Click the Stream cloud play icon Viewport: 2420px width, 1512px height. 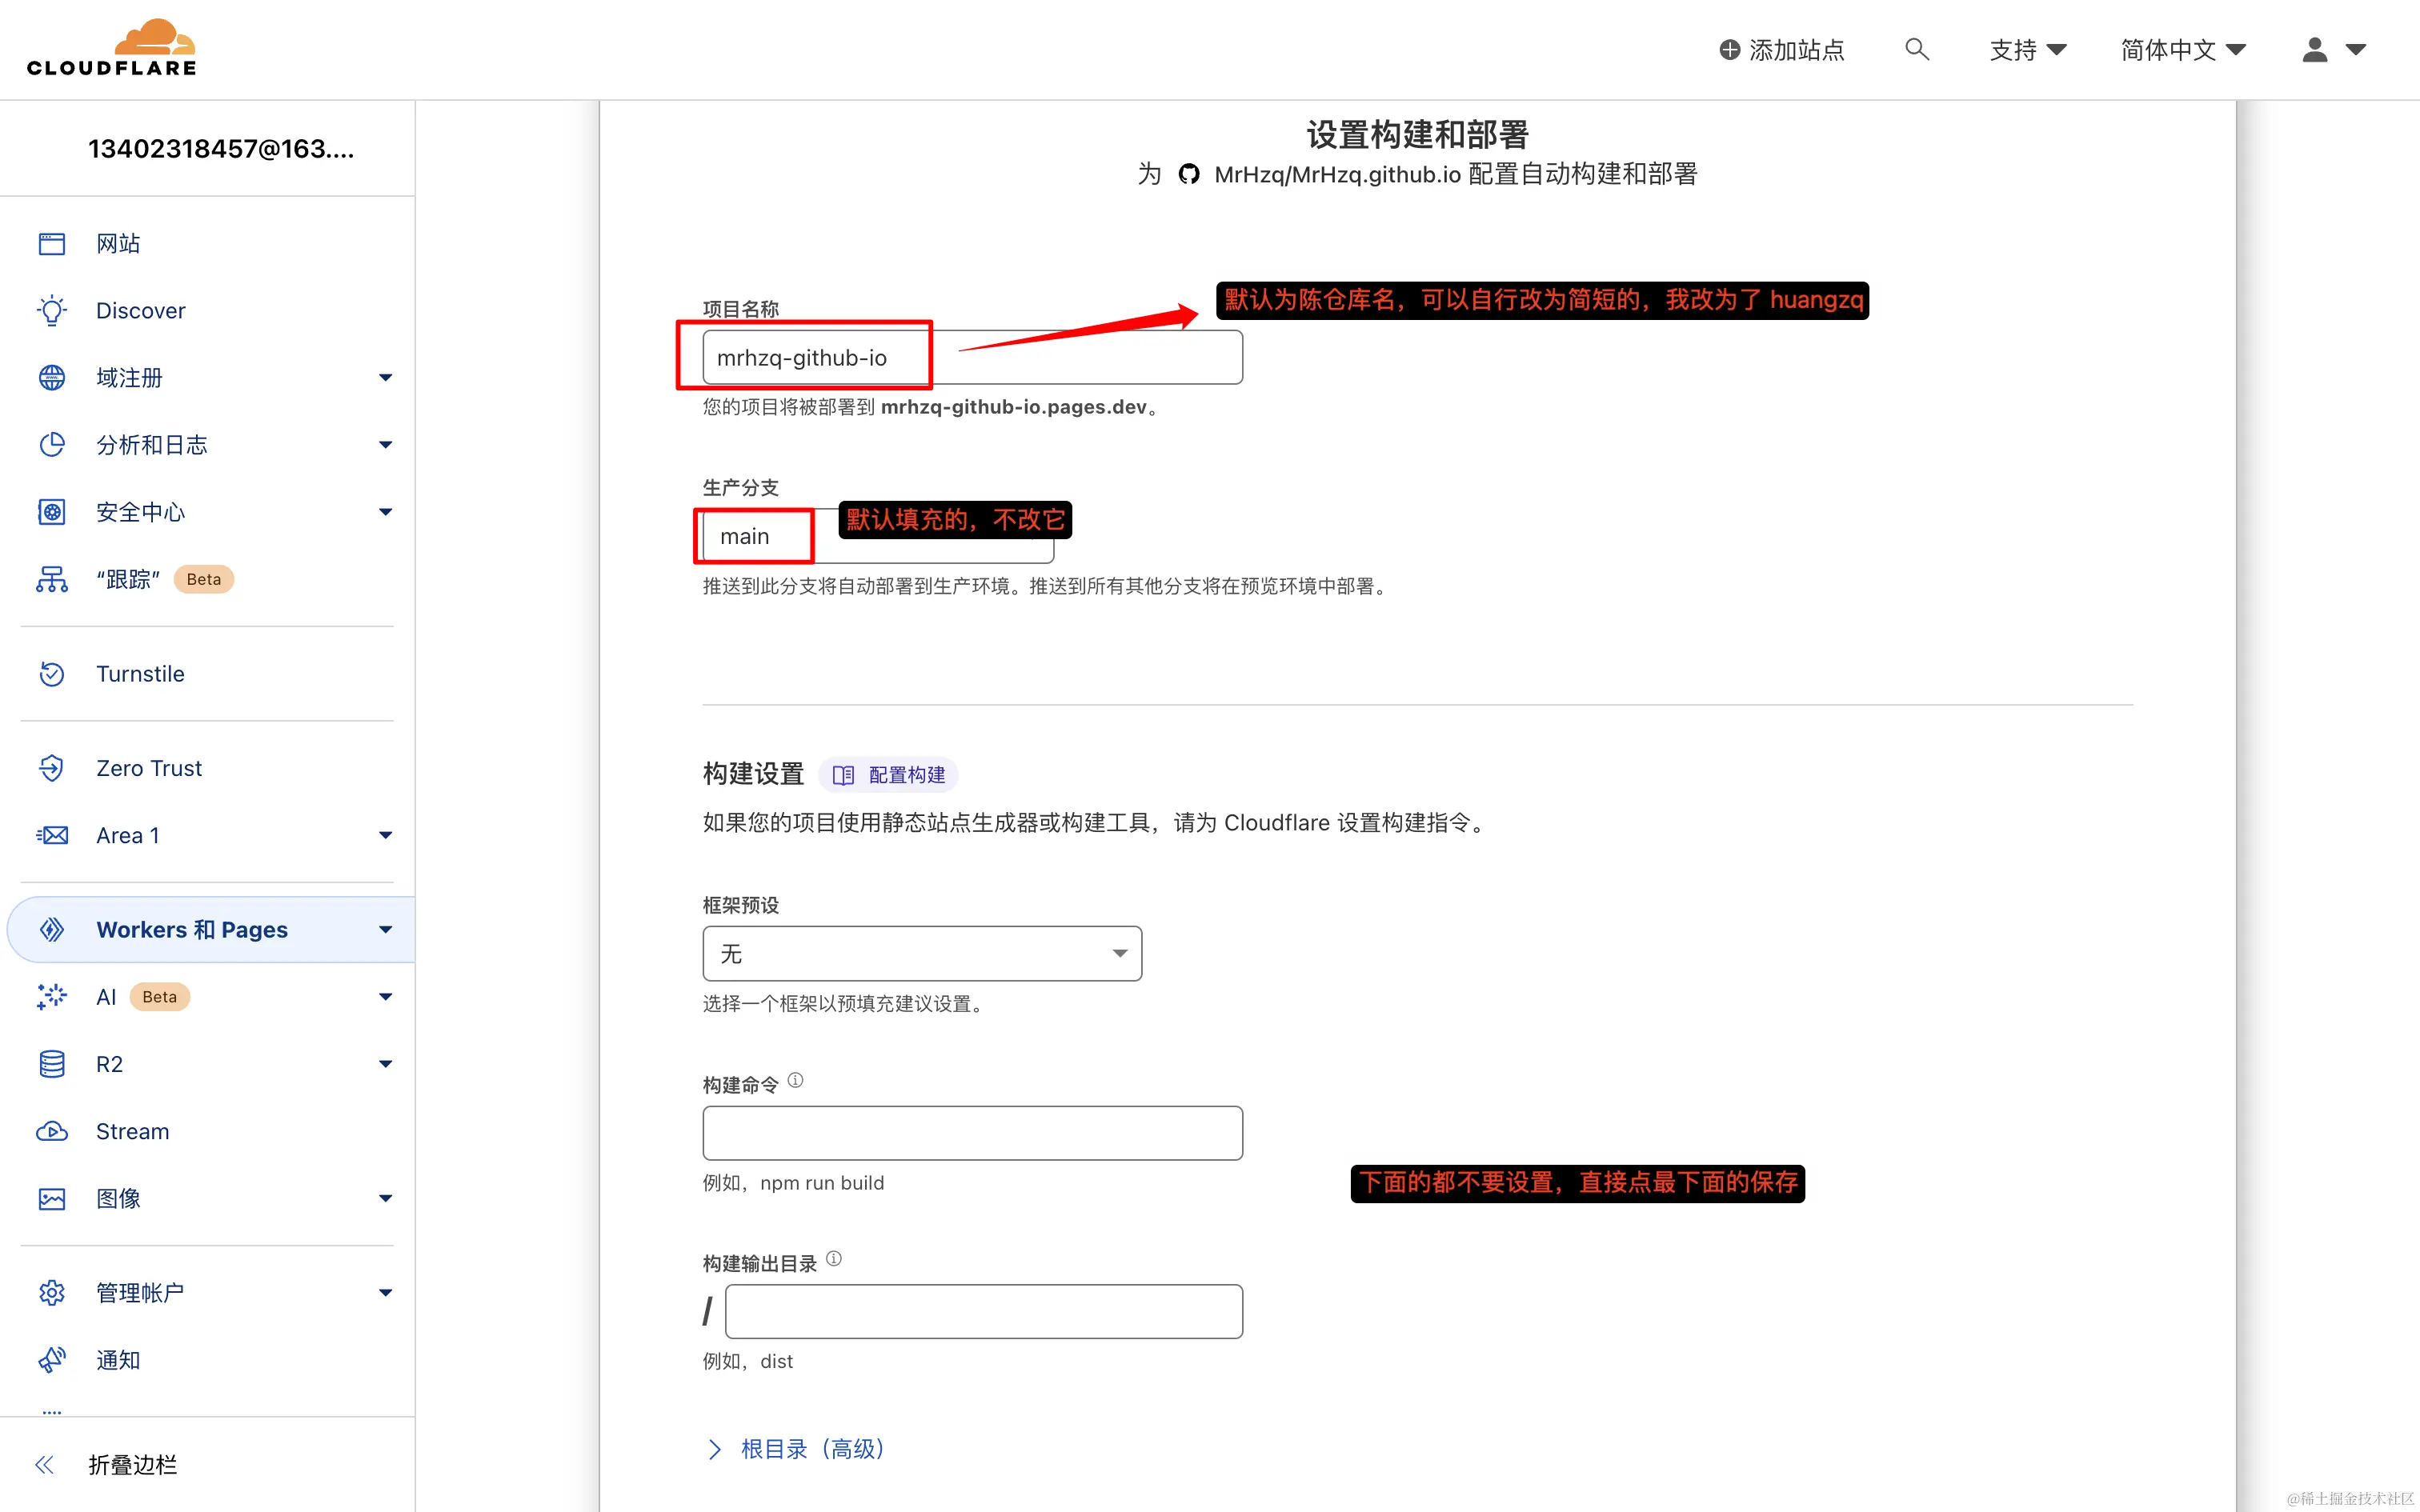point(52,1131)
